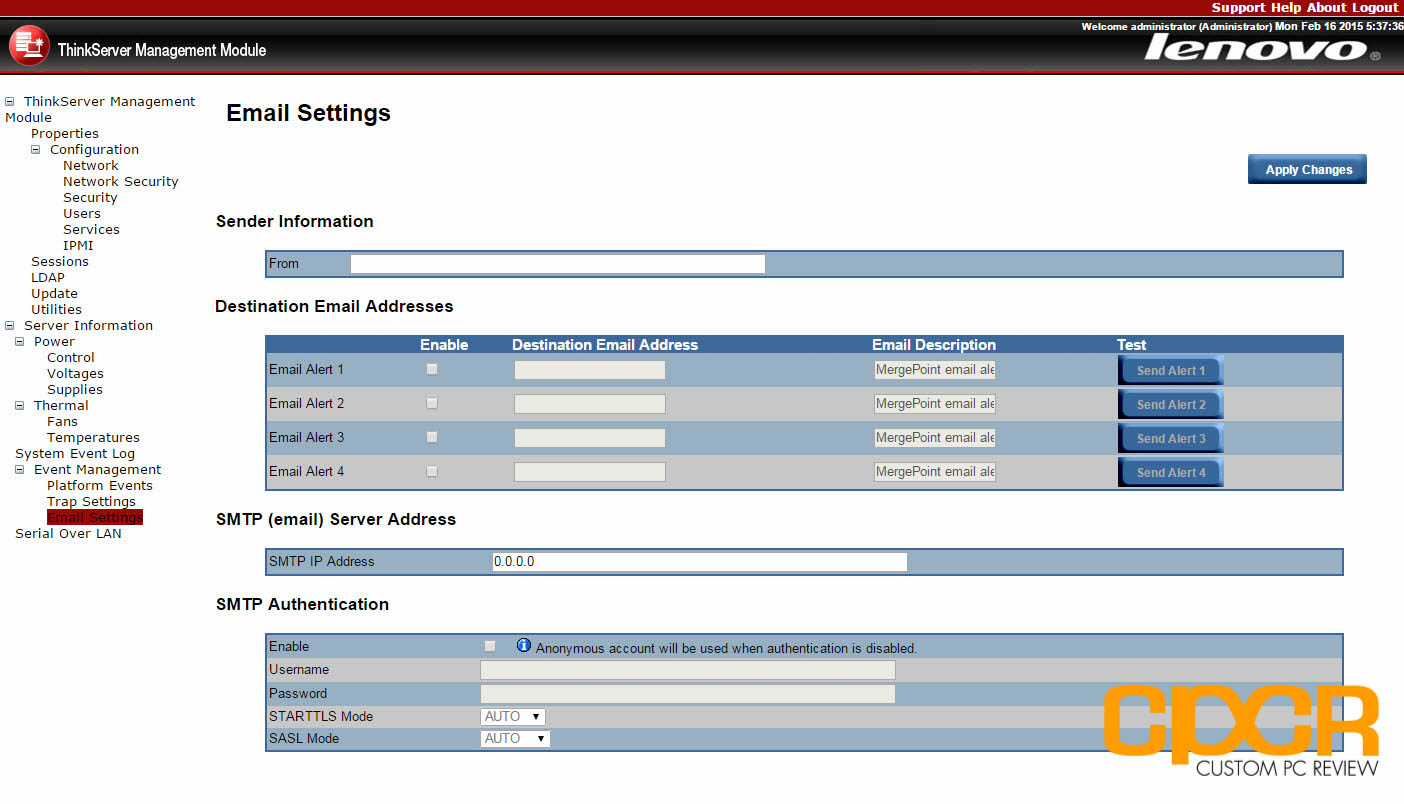Open Serial Over LAN
The image size is (1404, 804).
pos(68,533)
